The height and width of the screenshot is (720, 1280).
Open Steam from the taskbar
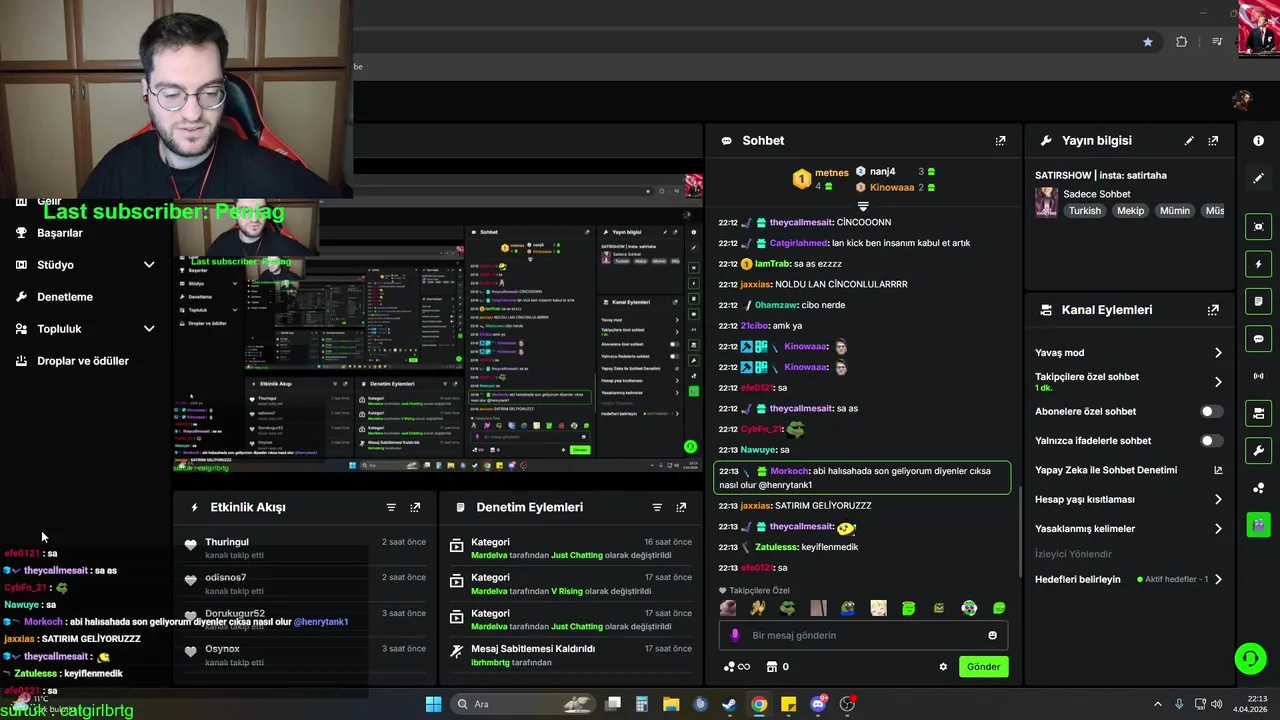730,704
